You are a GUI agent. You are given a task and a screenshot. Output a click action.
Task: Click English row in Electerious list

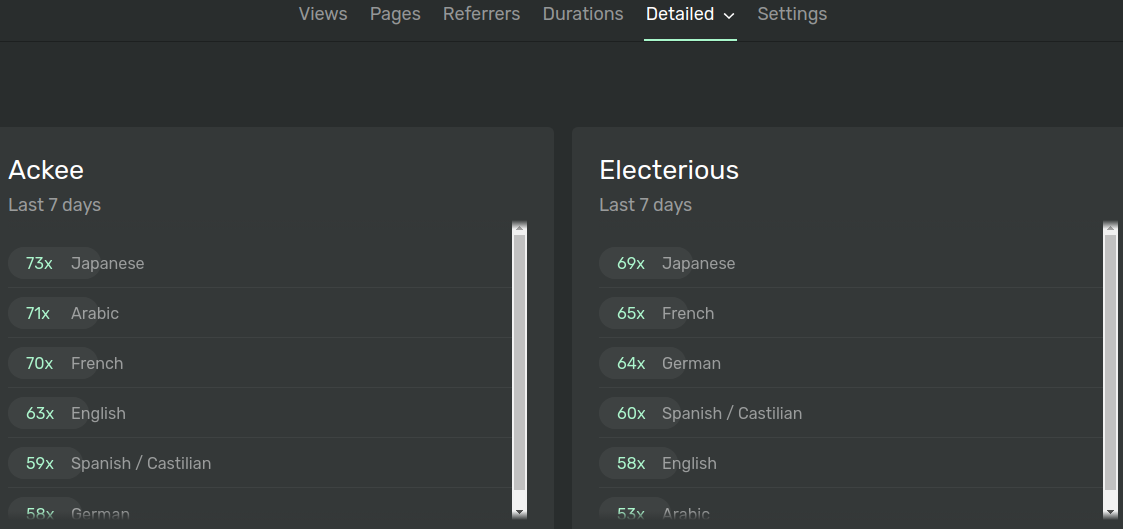851,463
